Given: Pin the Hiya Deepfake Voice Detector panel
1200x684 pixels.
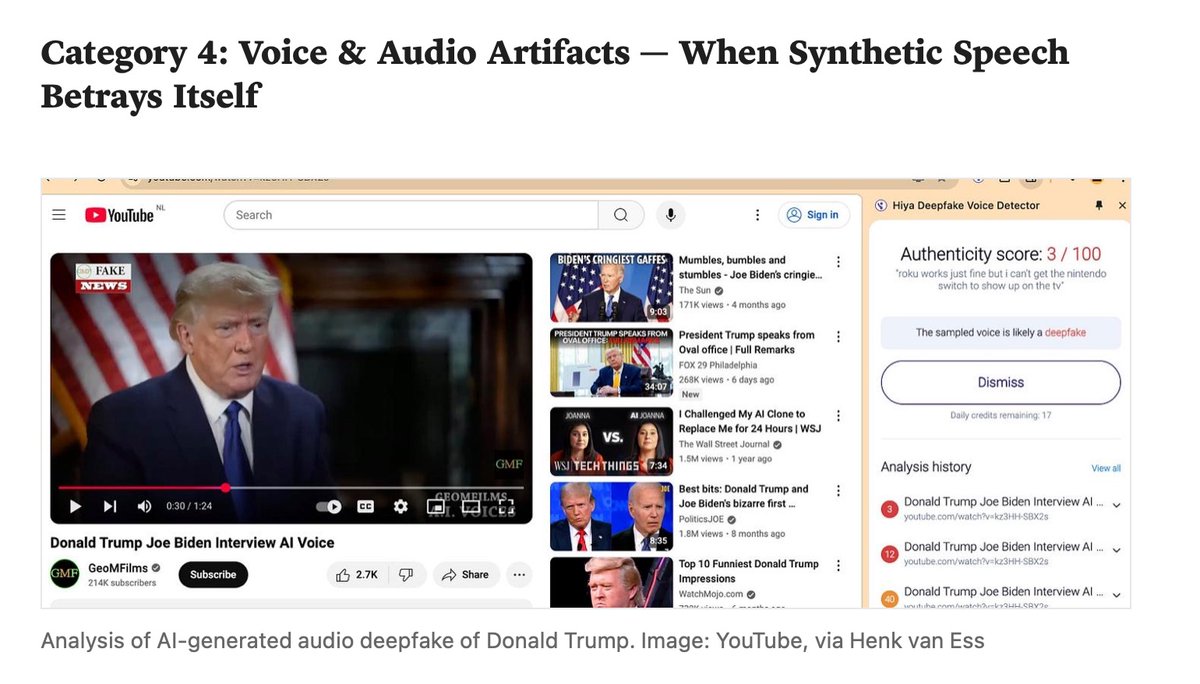Looking at the screenshot, I should pyautogui.click(x=1099, y=205).
